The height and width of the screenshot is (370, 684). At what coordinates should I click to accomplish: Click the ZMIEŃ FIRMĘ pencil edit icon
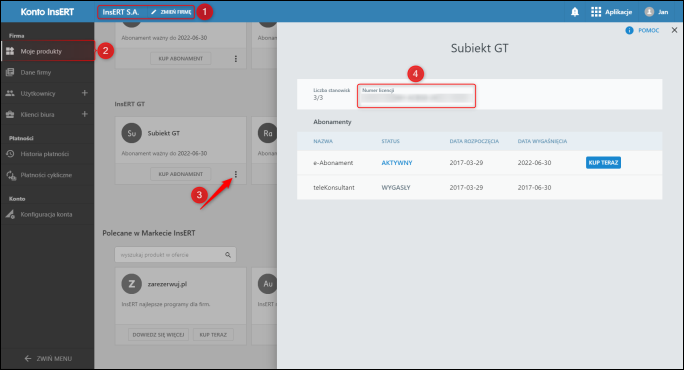pos(154,12)
